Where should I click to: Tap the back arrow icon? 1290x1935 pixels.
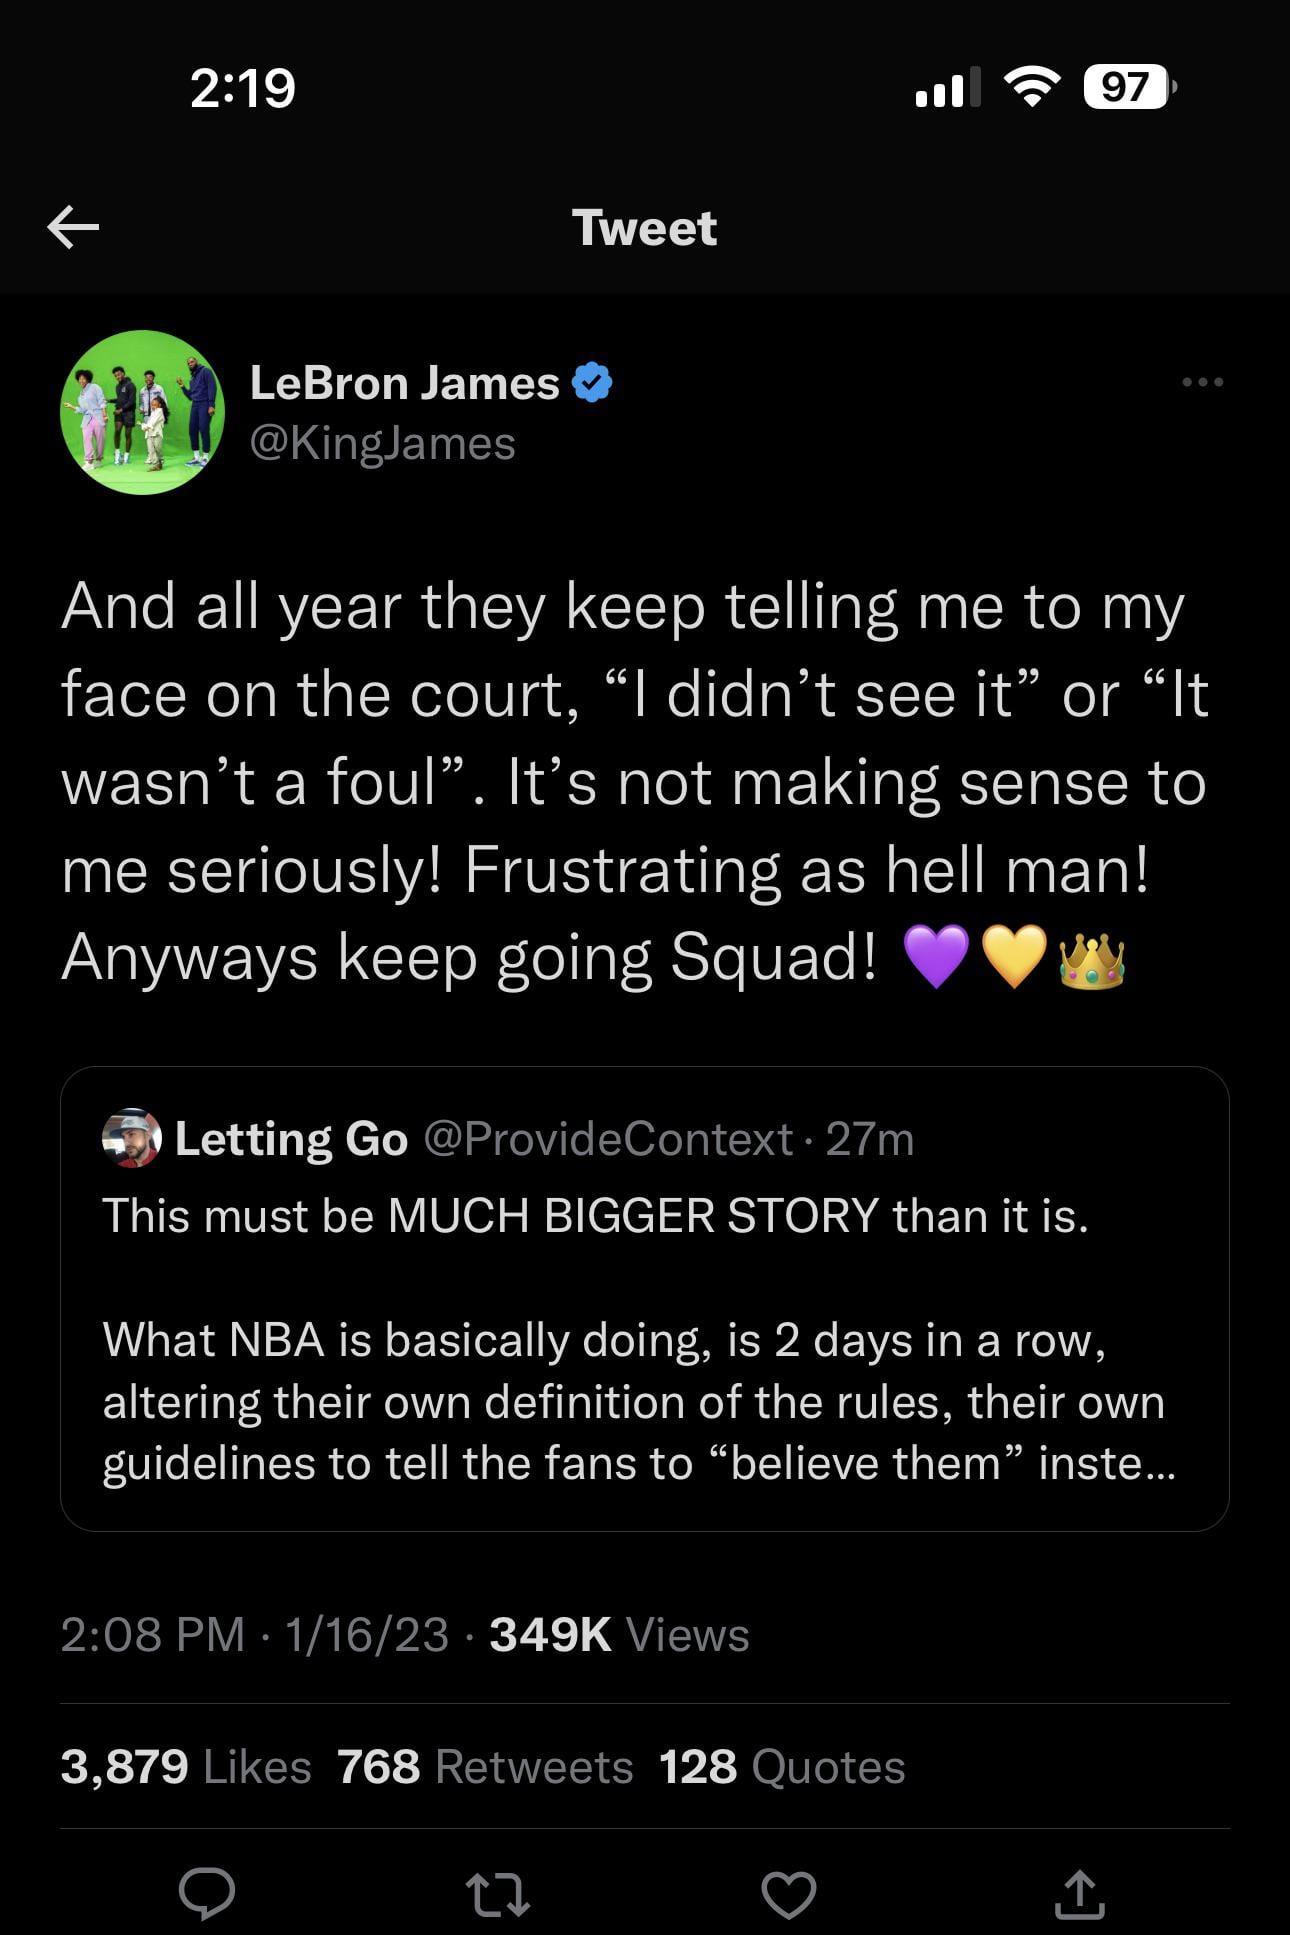(73, 227)
